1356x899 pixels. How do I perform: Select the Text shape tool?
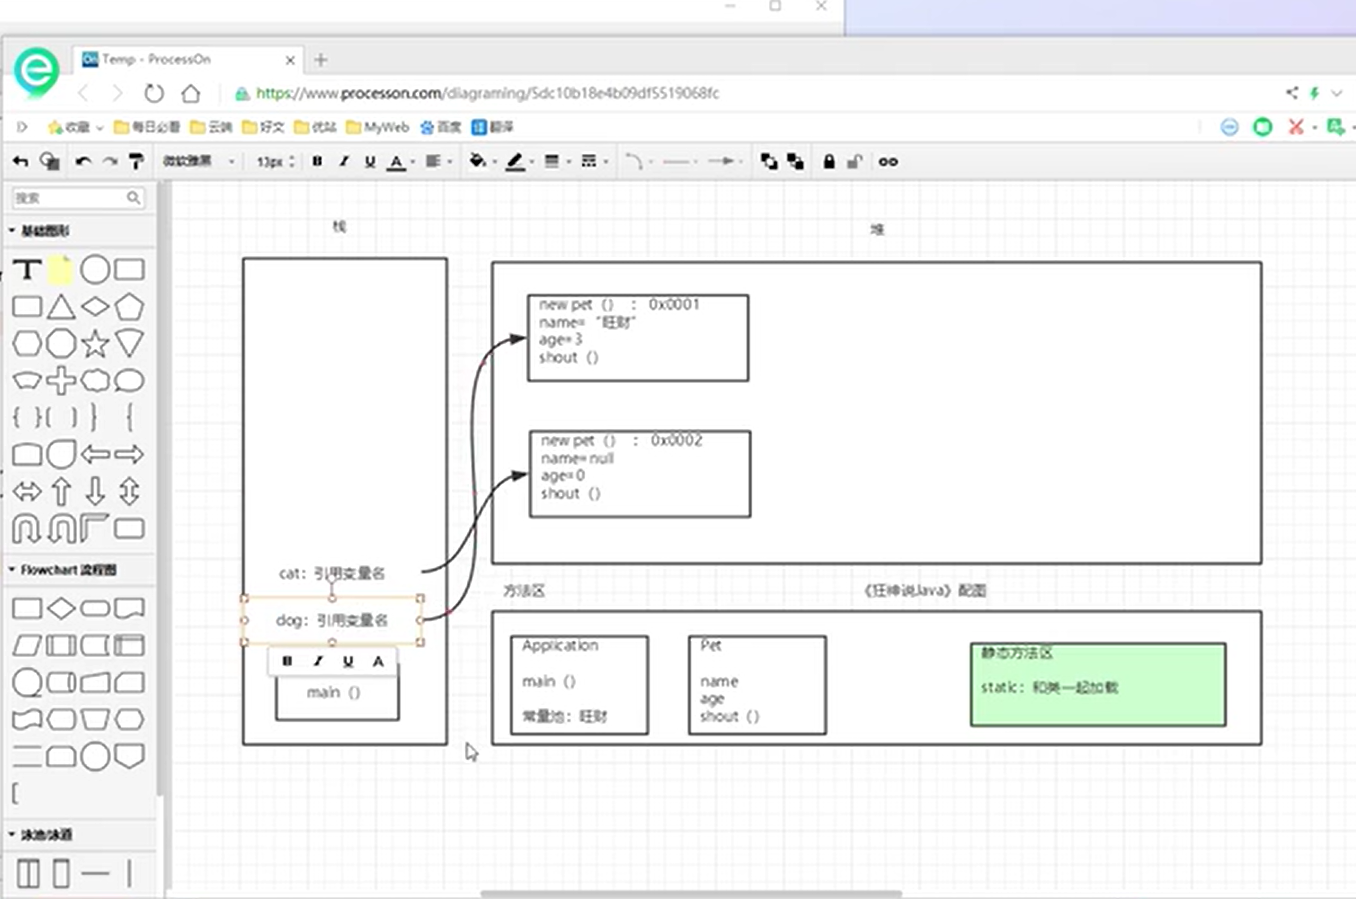pyautogui.click(x=27, y=269)
